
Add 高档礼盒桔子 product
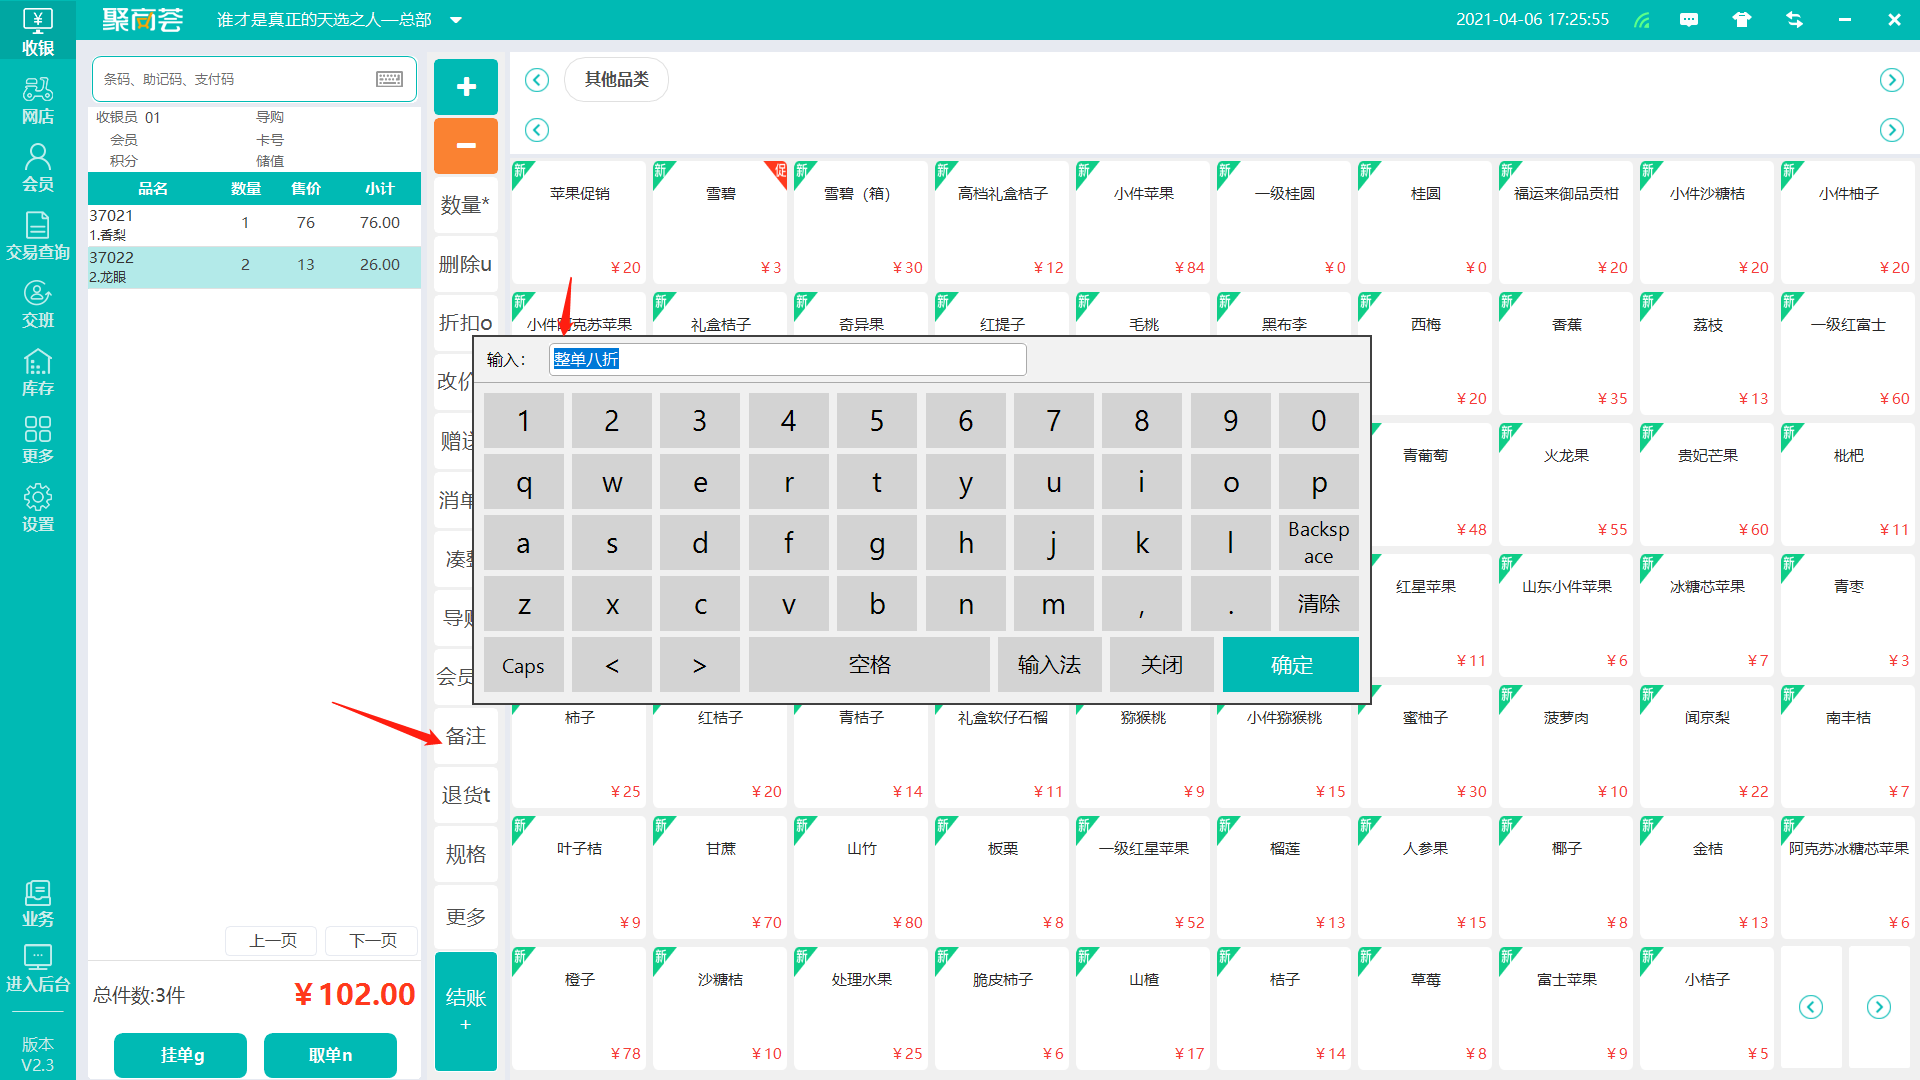[x=1002, y=223]
